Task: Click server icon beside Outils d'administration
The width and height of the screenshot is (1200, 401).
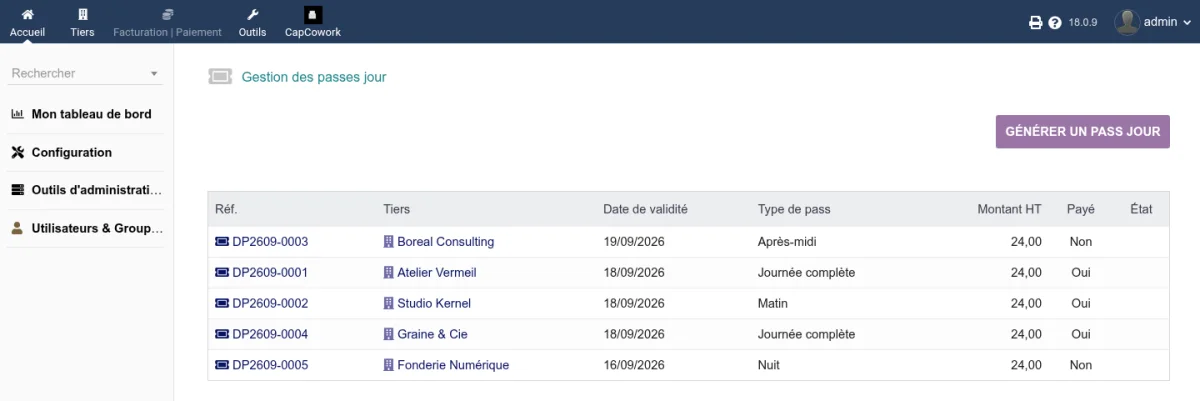Action: coord(17,190)
